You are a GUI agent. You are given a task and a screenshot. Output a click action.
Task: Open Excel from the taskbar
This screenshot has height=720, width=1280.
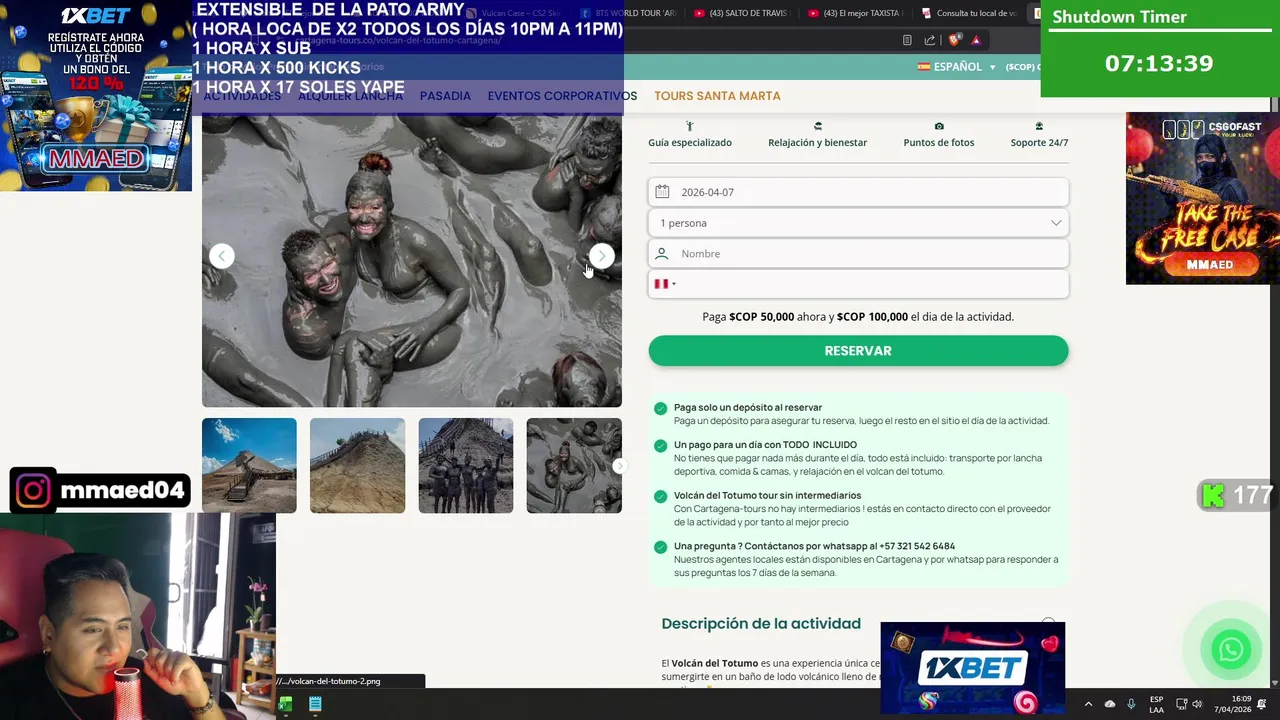[286, 704]
